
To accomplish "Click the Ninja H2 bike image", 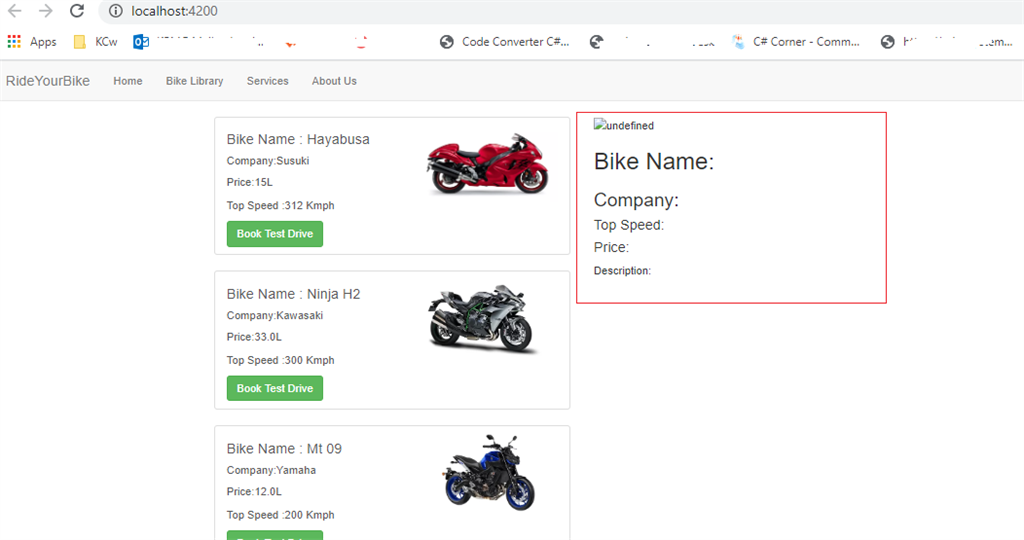I will (x=482, y=320).
